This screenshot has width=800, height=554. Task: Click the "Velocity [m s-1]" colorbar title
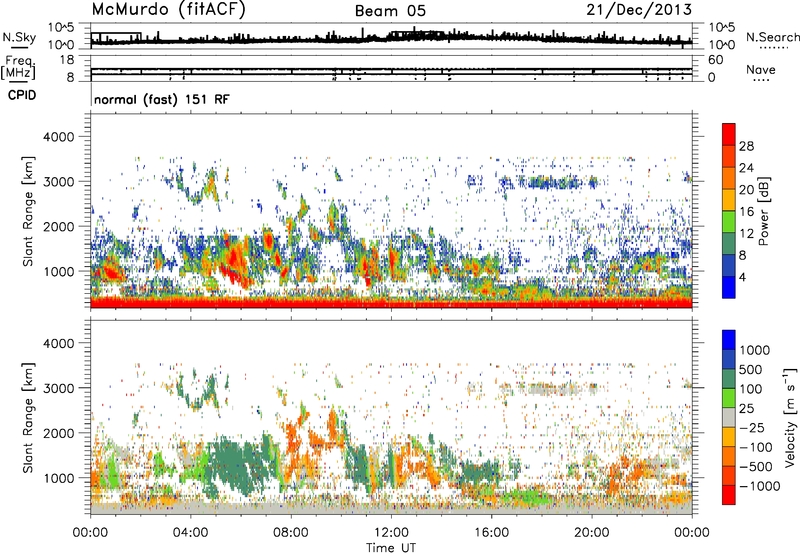(x=790, y=417)
